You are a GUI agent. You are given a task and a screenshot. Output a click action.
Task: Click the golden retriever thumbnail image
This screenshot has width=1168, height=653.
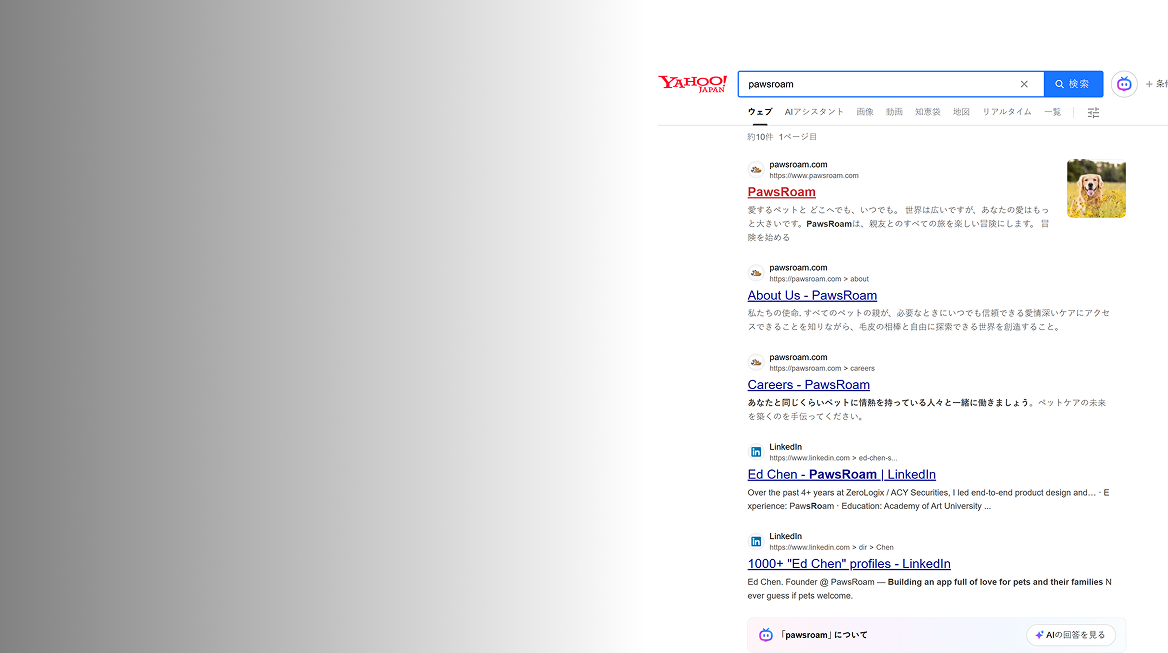click(x=1096, y=188)
